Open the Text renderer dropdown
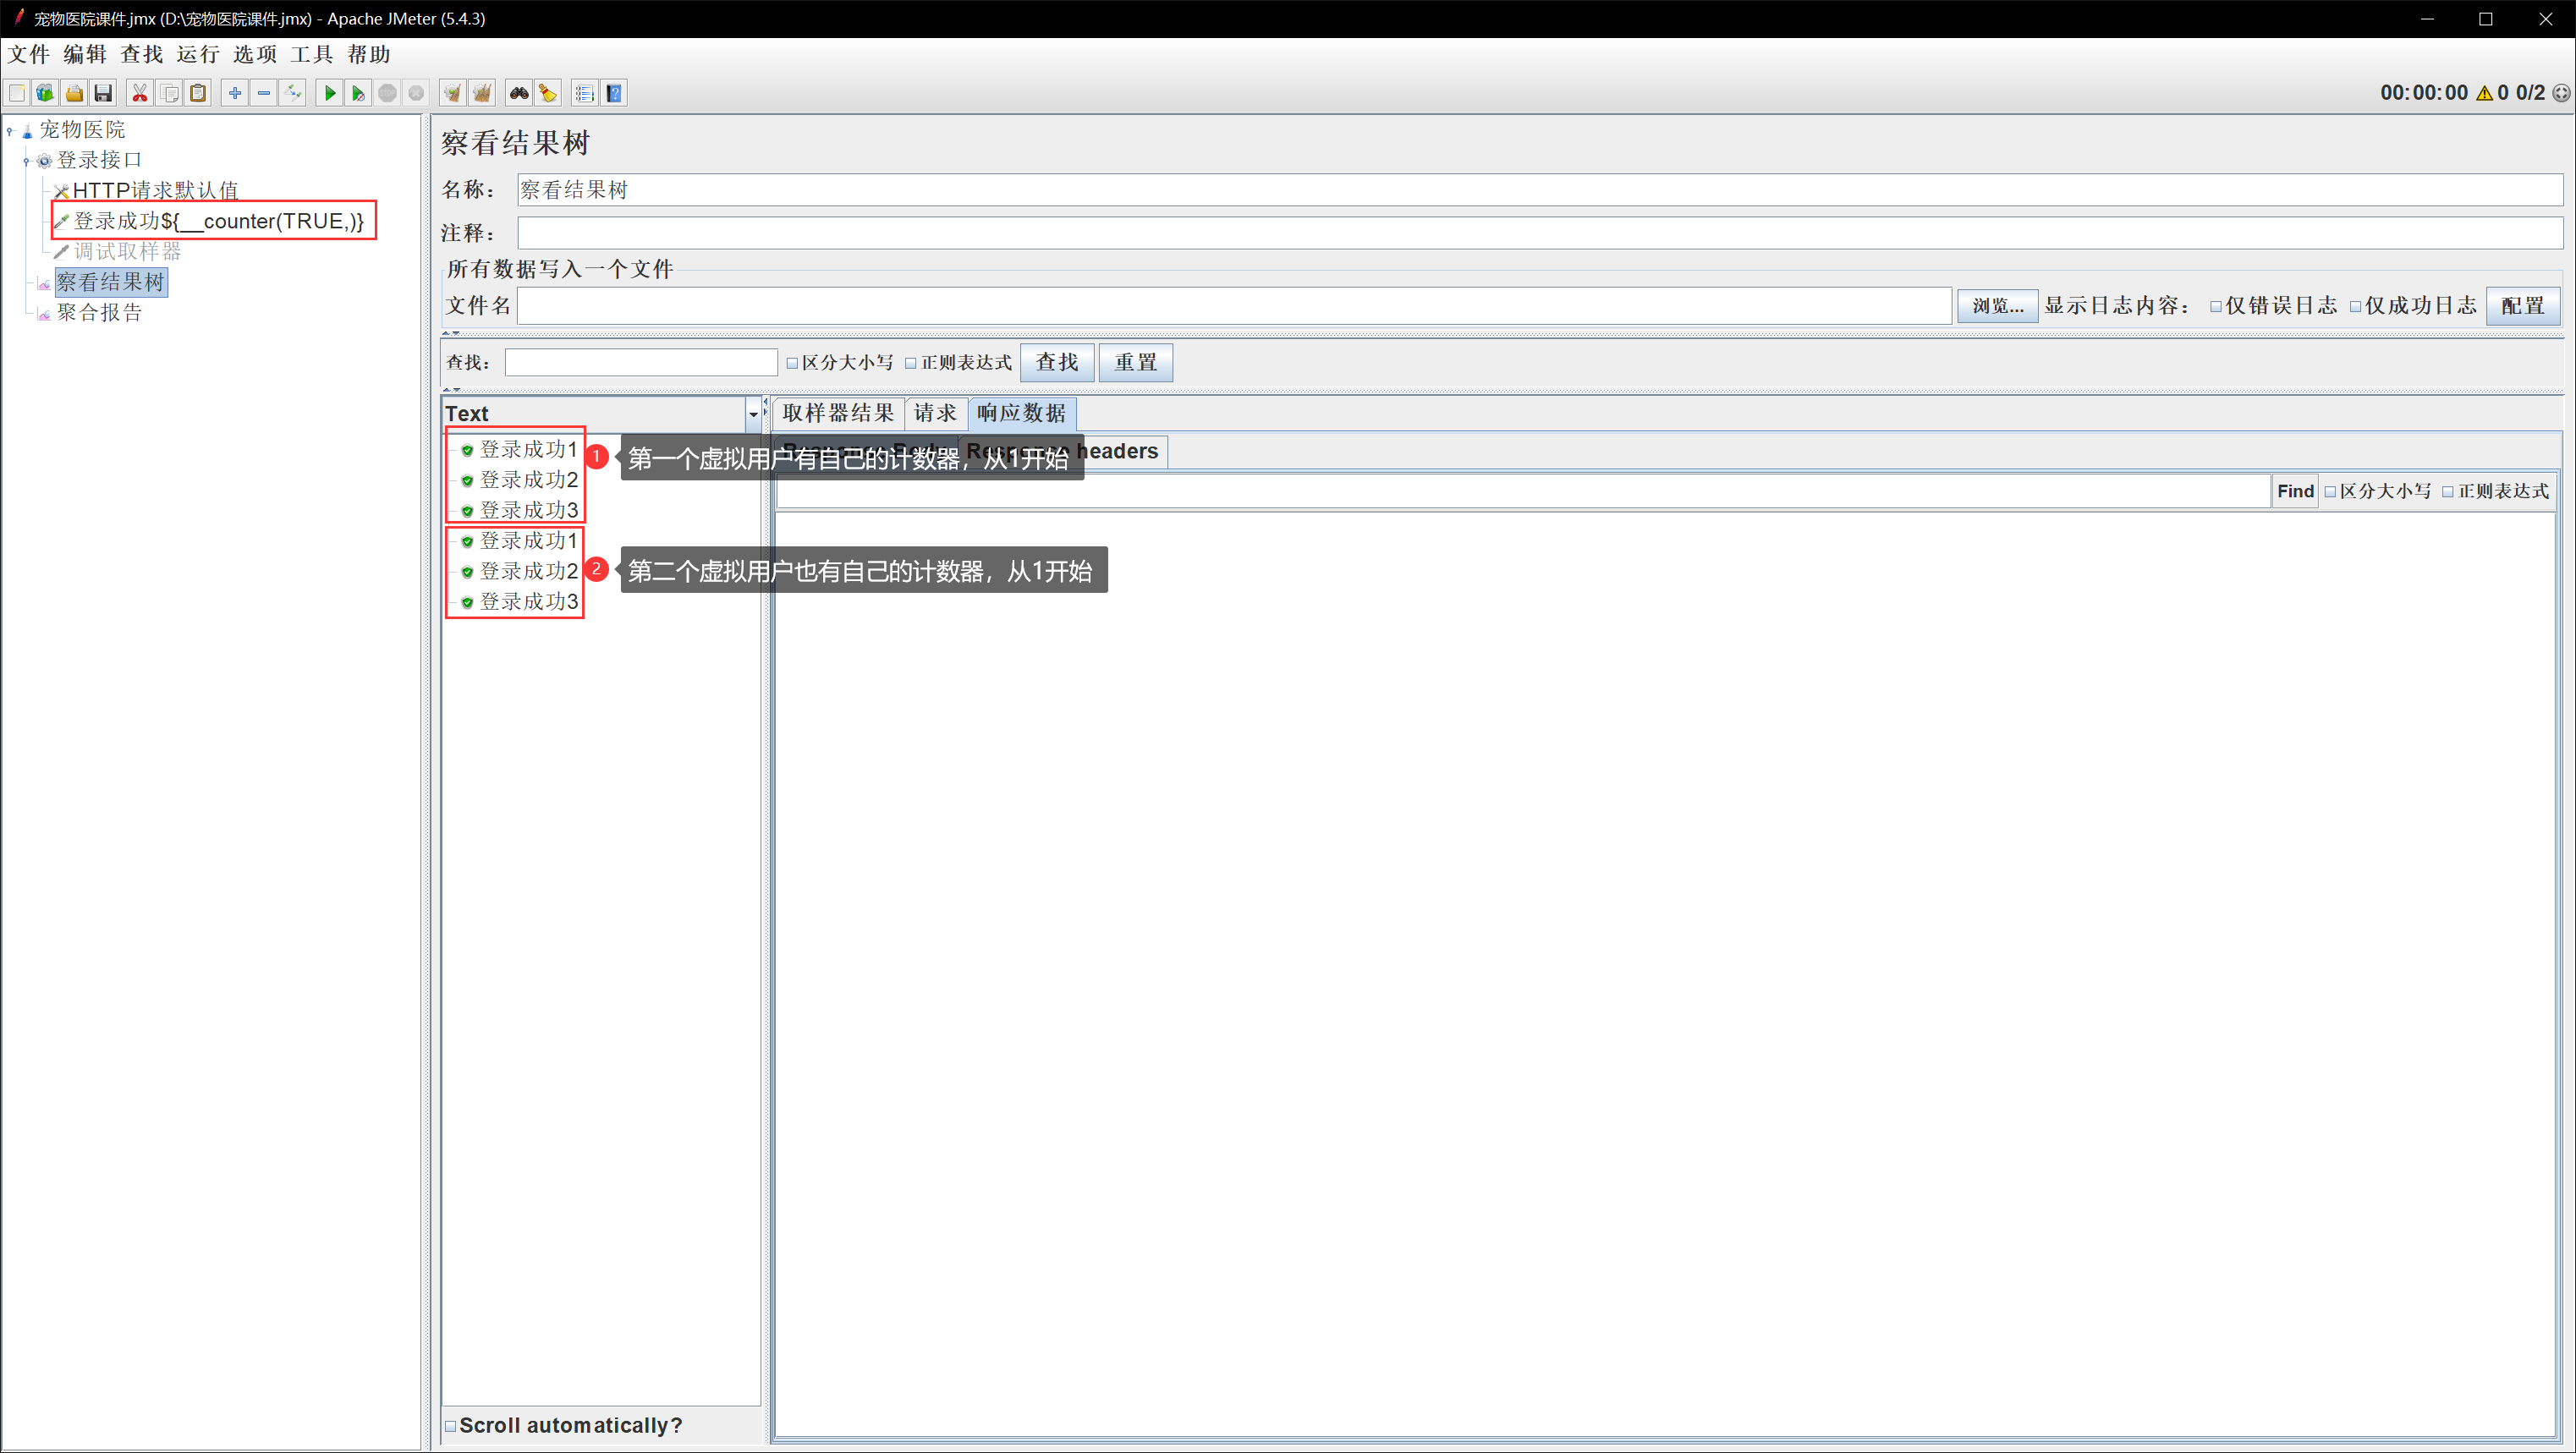The height and width of the screenshot is (1453, 2576). pyautogui.click(x=753, y=413)
